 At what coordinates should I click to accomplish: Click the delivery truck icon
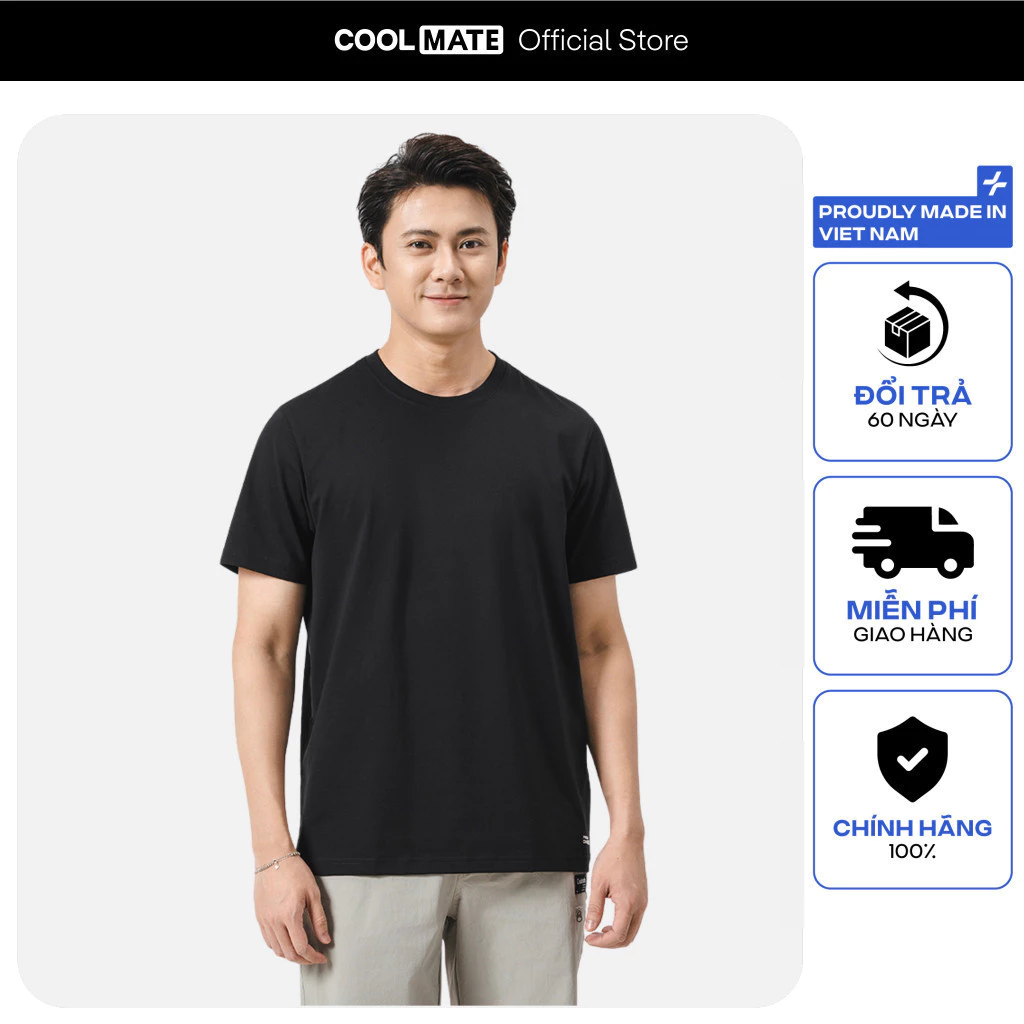912,541
